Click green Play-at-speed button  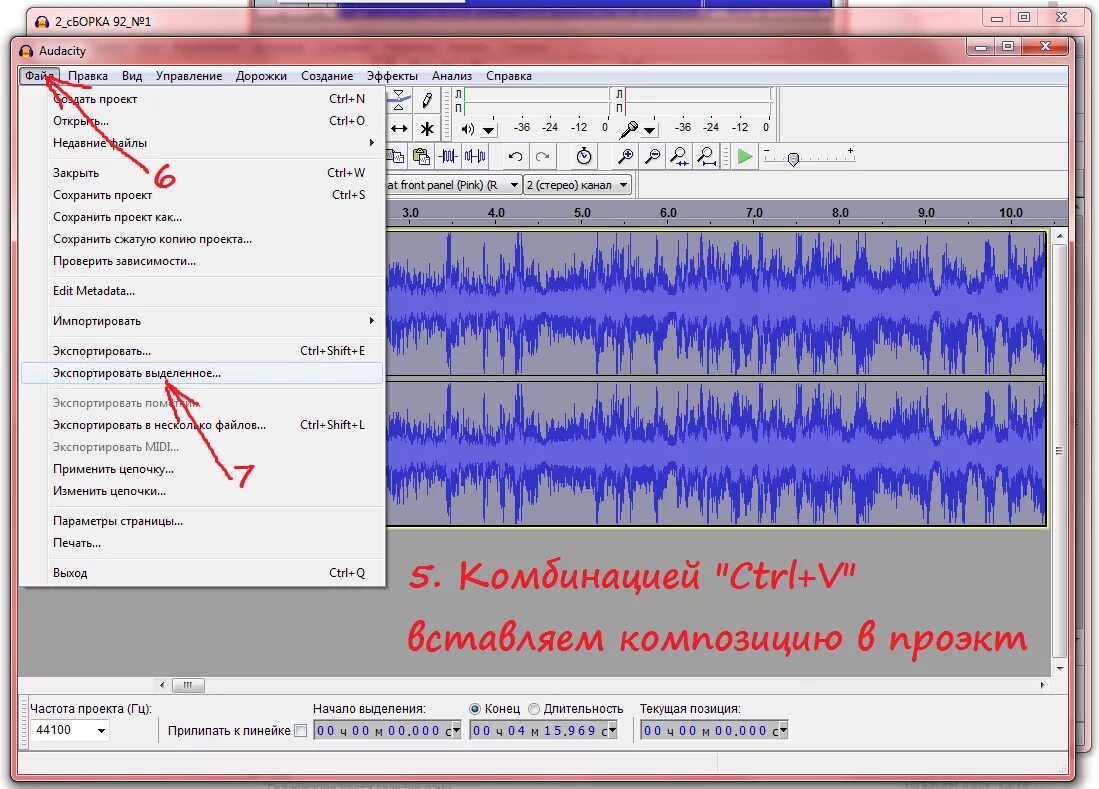point(745,156)
